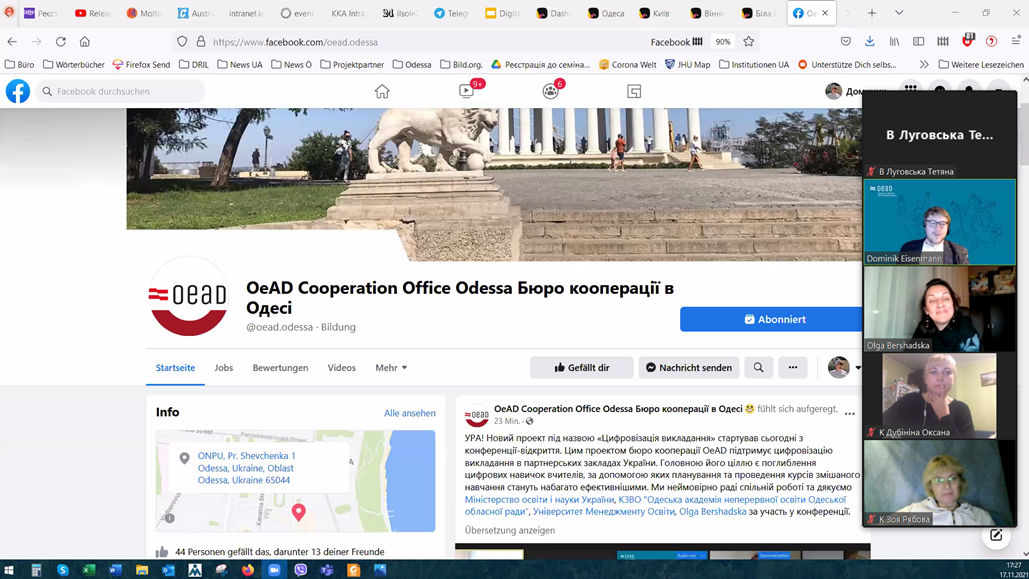Open the JHU Map bookmark
The height and width of the screenshot is (579, 1029).
pyautogui.click(x=688, y=64)
